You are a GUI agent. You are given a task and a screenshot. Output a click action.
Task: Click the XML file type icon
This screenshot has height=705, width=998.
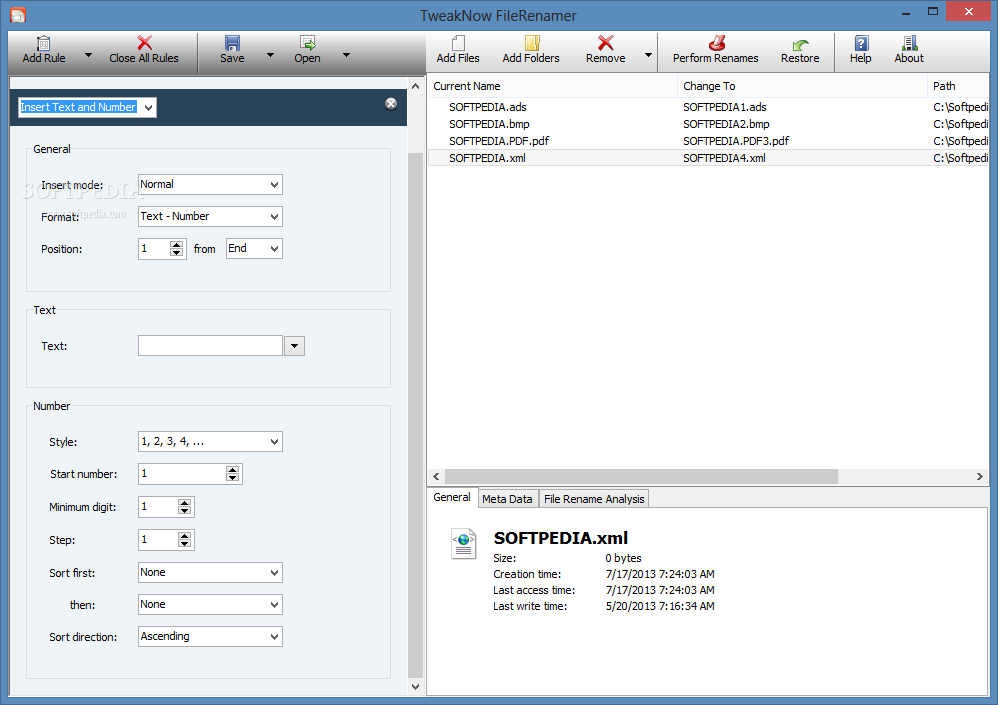coord(463,543)
